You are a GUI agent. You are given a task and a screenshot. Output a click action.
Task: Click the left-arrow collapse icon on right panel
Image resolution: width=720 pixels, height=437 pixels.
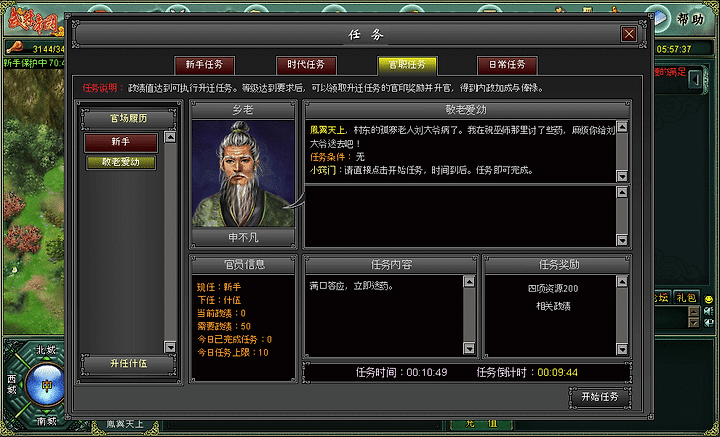696,79
